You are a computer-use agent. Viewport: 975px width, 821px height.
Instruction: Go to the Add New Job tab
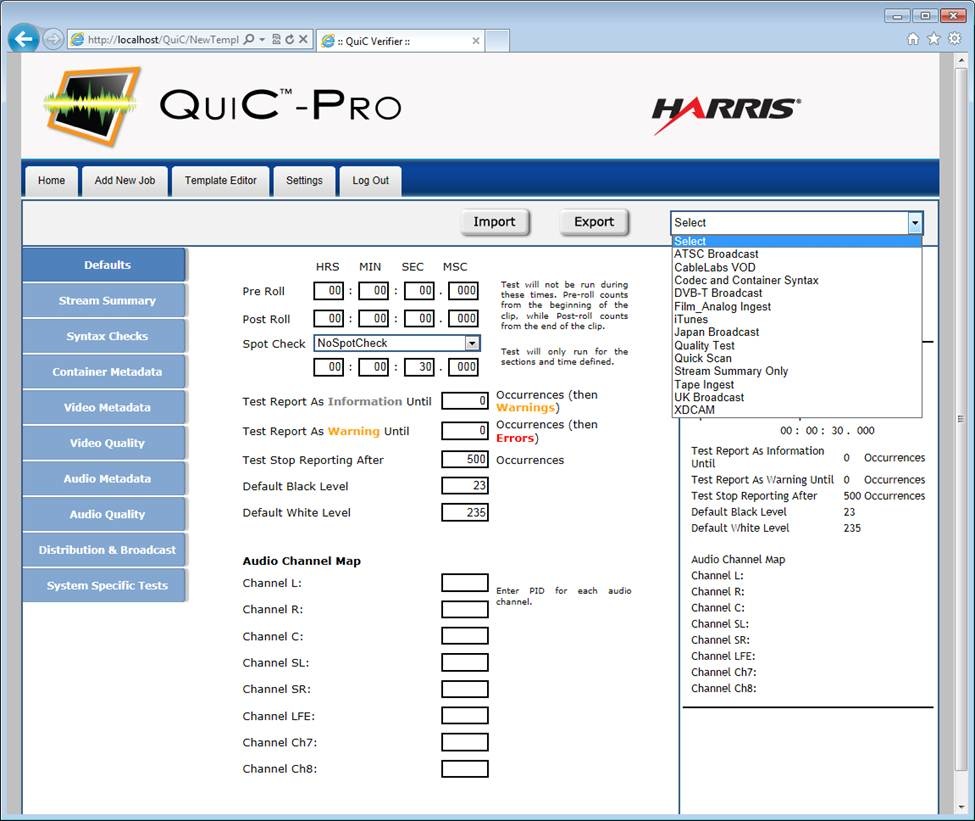[x=125, y=181]
